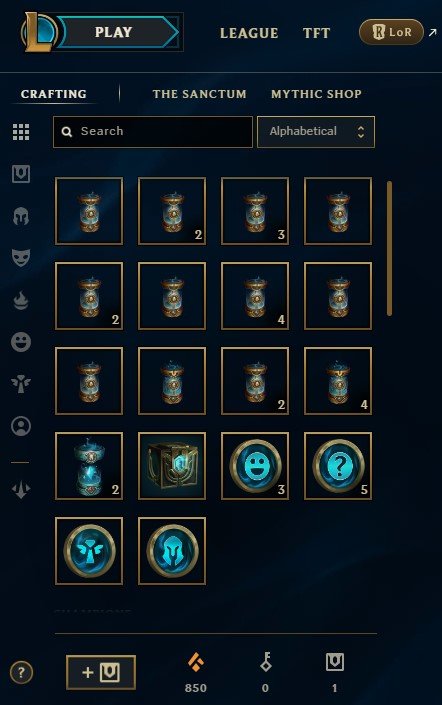
Task: Open the Mythic Shop tab
Action: click(316, 94)
